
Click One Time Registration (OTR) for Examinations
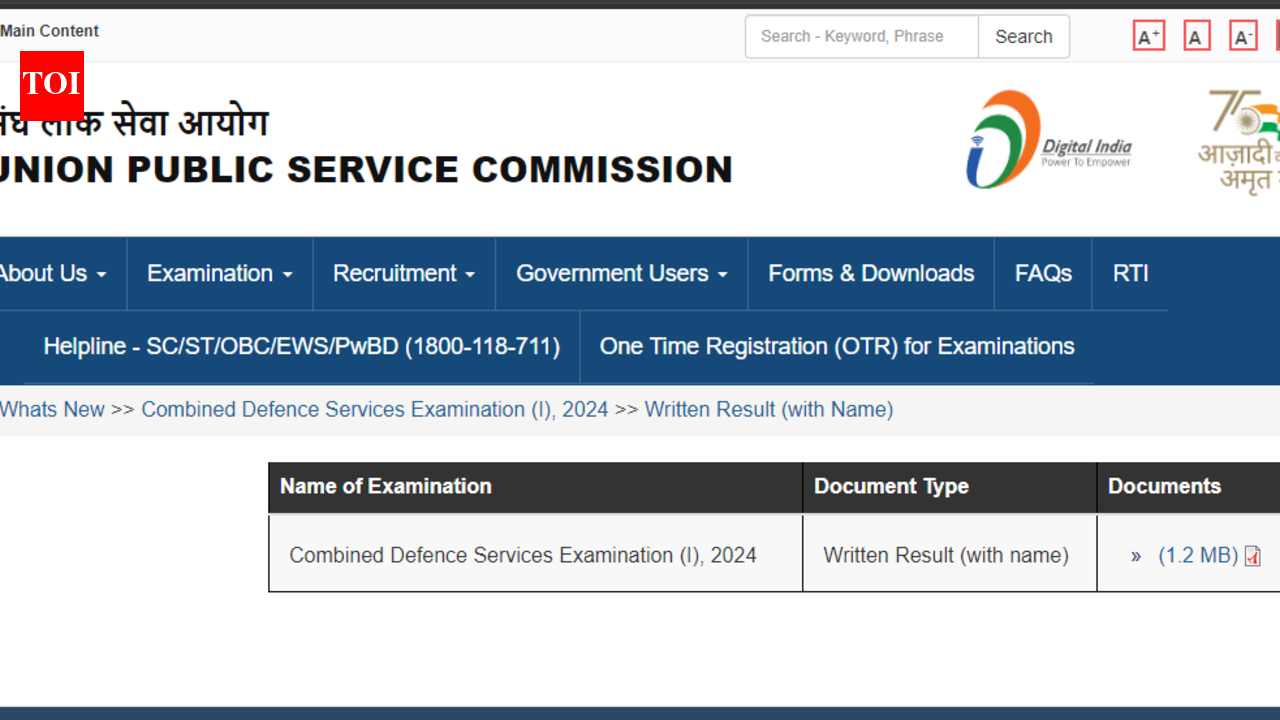(x=837, y=346)
